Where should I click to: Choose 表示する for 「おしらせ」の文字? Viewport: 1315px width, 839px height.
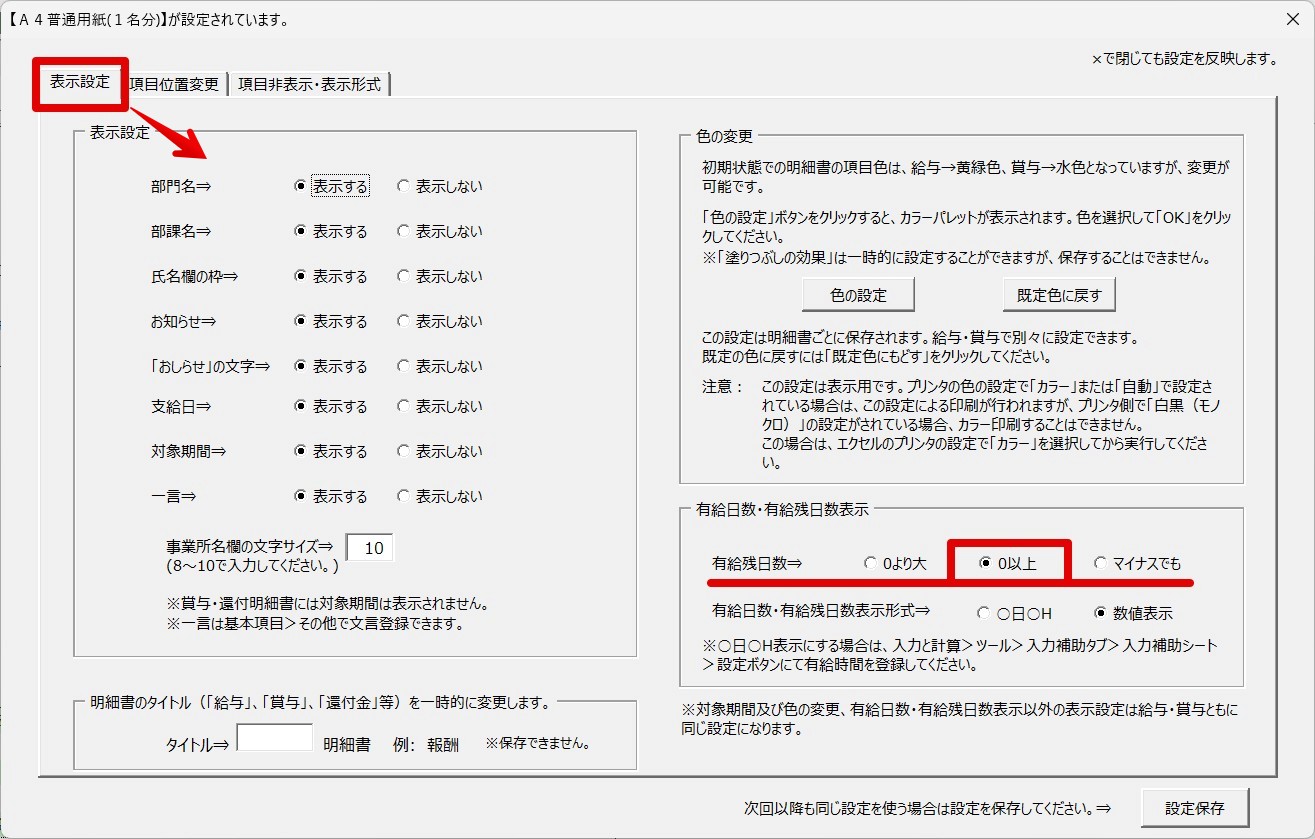(x=300, y=366)
